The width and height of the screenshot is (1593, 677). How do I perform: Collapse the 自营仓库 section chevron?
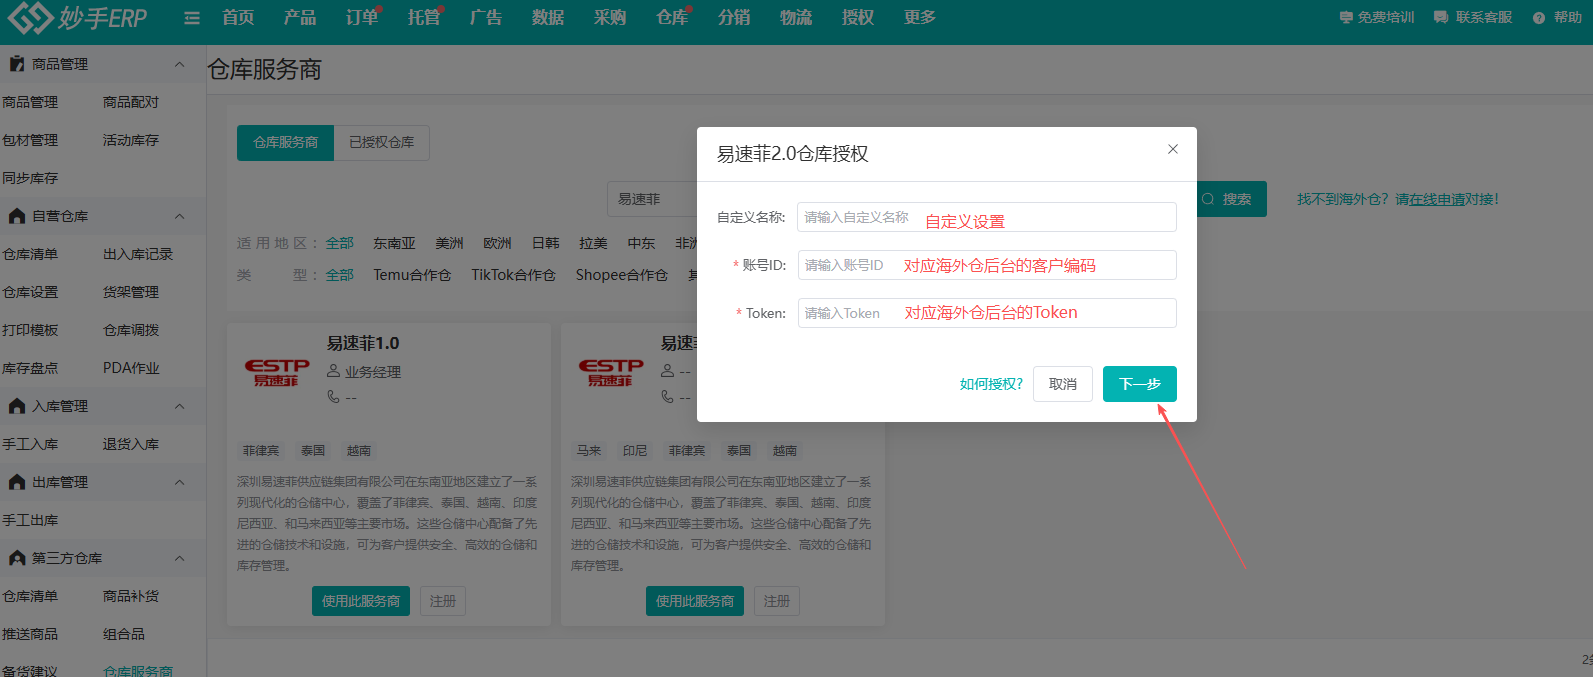point(180,216)
